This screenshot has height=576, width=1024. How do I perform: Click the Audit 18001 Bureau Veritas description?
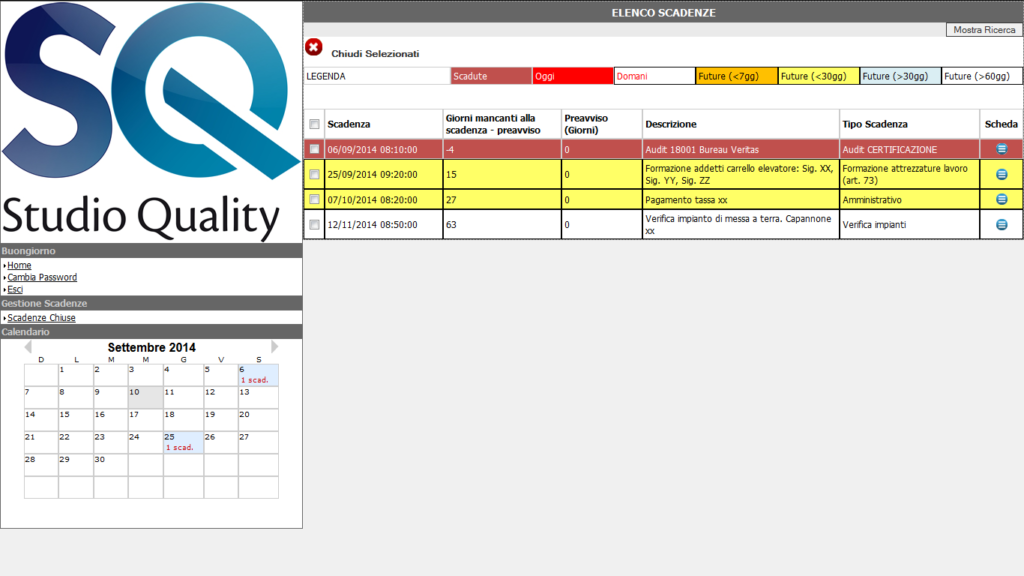741,150
